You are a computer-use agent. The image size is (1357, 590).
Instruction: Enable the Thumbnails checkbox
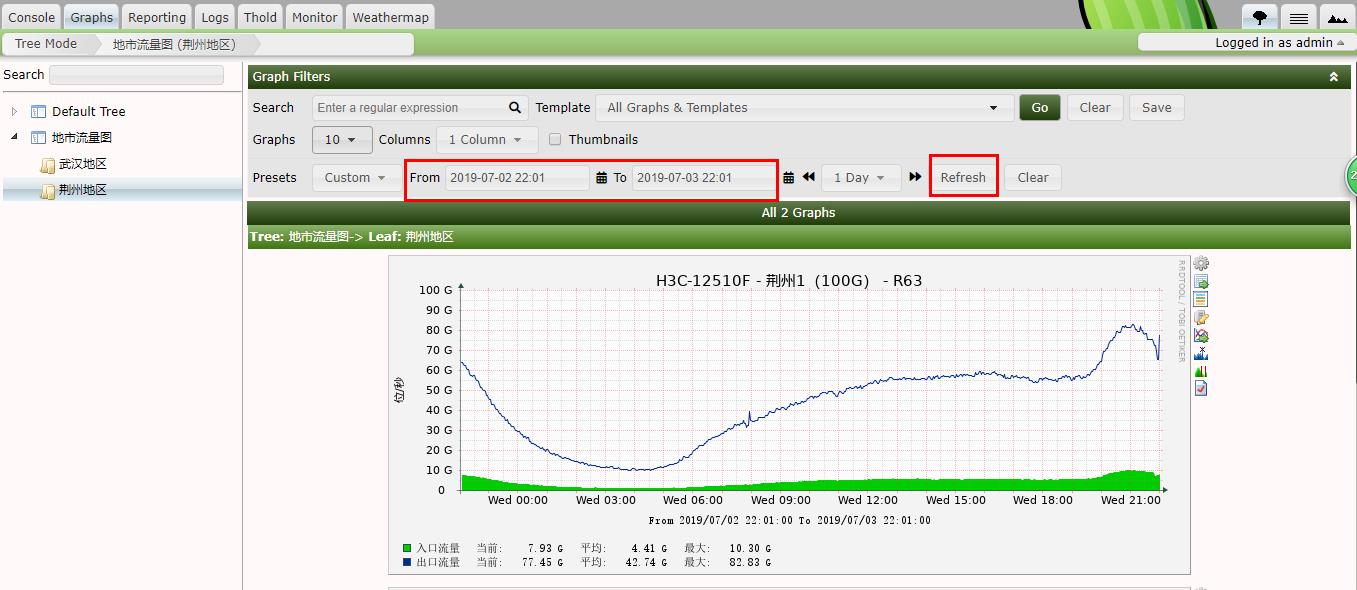(555, 140)
